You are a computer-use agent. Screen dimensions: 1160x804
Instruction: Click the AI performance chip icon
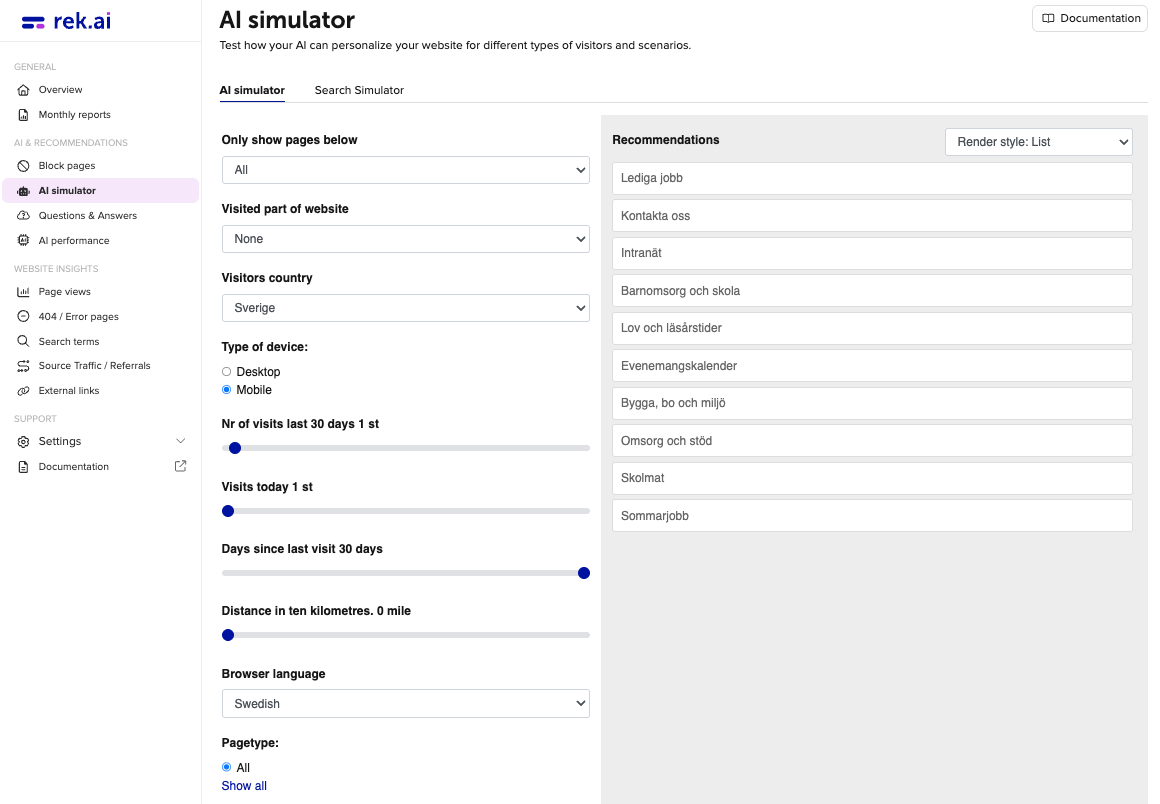(x=21, y=240)
